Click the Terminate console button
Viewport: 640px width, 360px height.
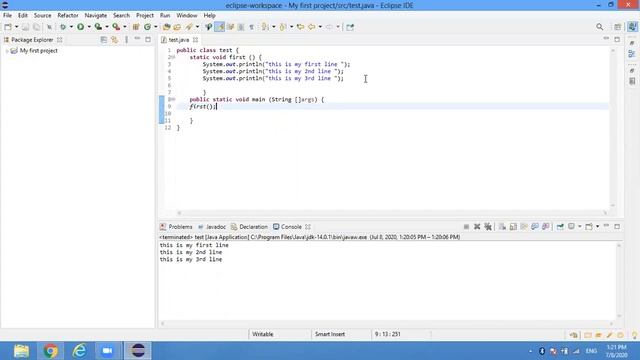[466, 227]
